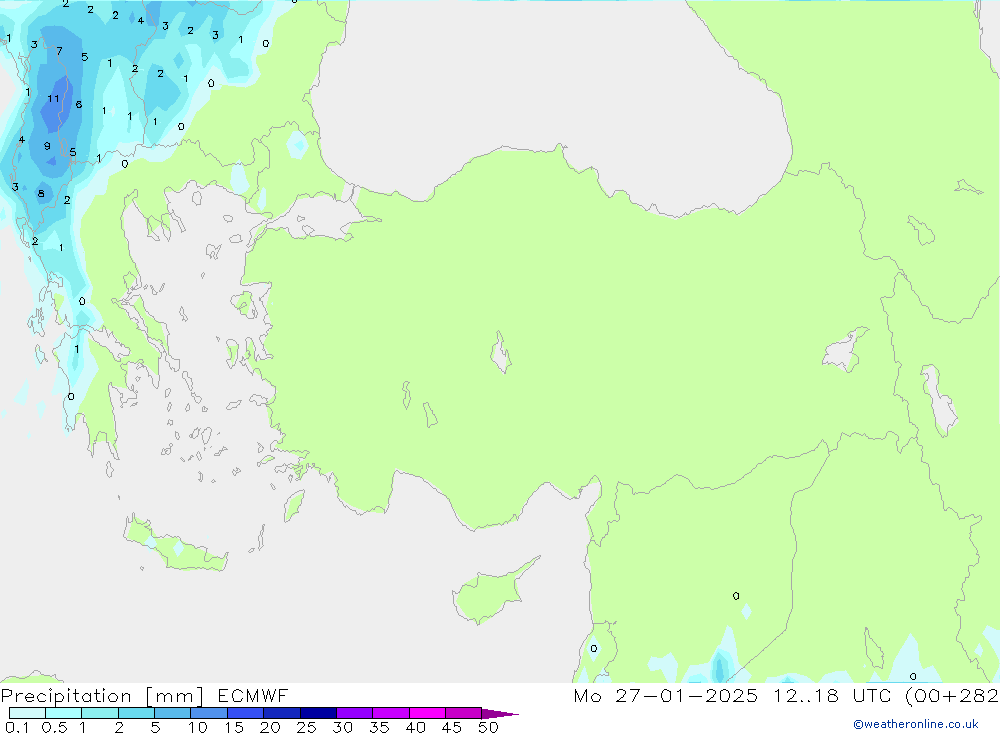Click Lake Van in eastern Turkey

(x=843, y=352)
